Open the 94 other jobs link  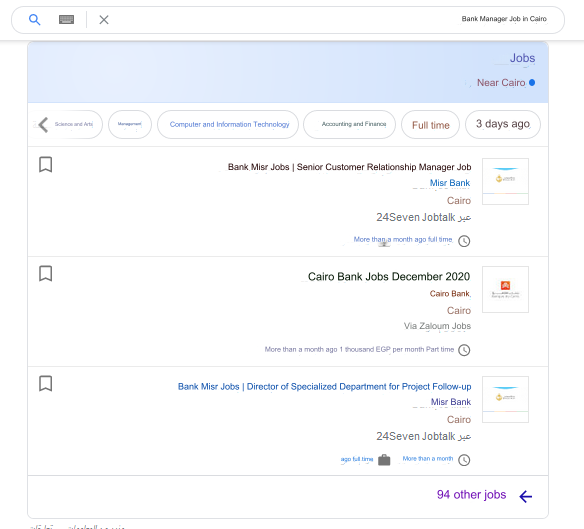coord(471,495)
